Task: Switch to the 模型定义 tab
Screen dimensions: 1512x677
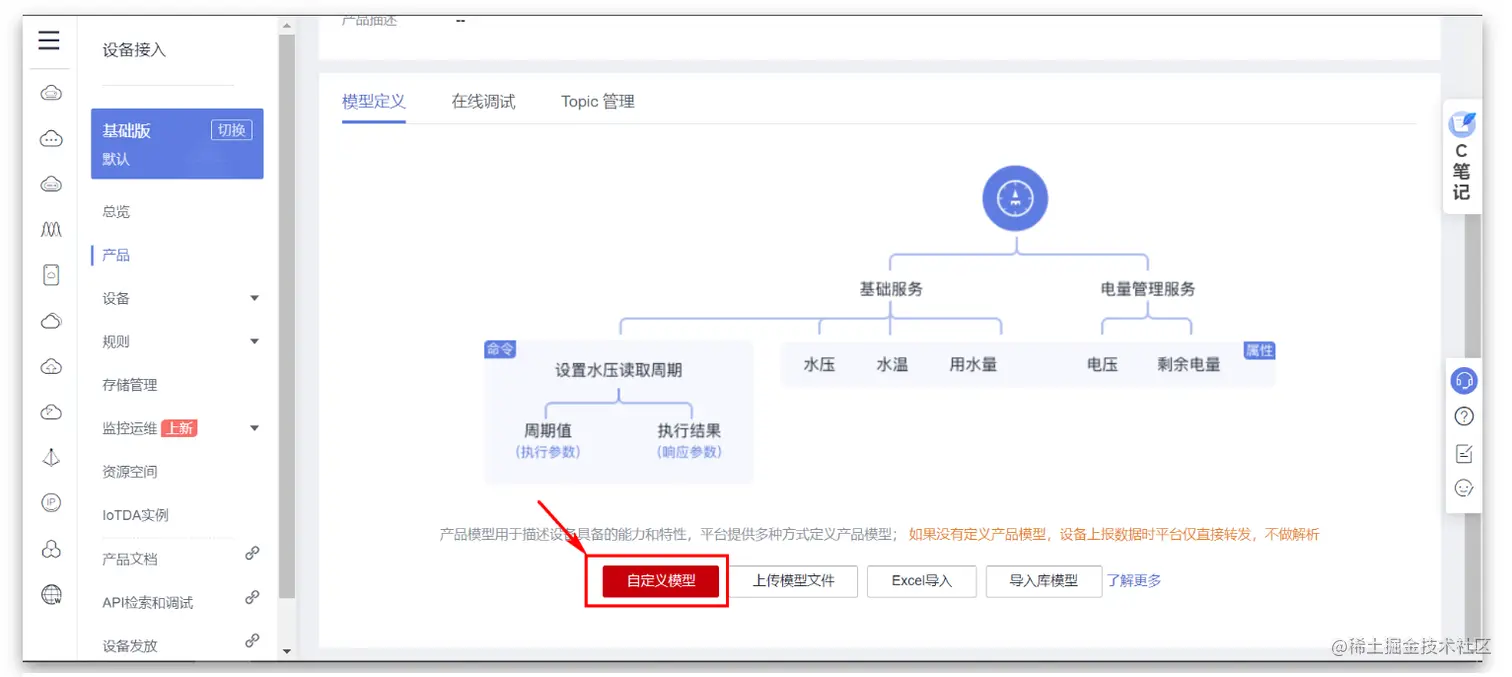Action: click(374, 102)
